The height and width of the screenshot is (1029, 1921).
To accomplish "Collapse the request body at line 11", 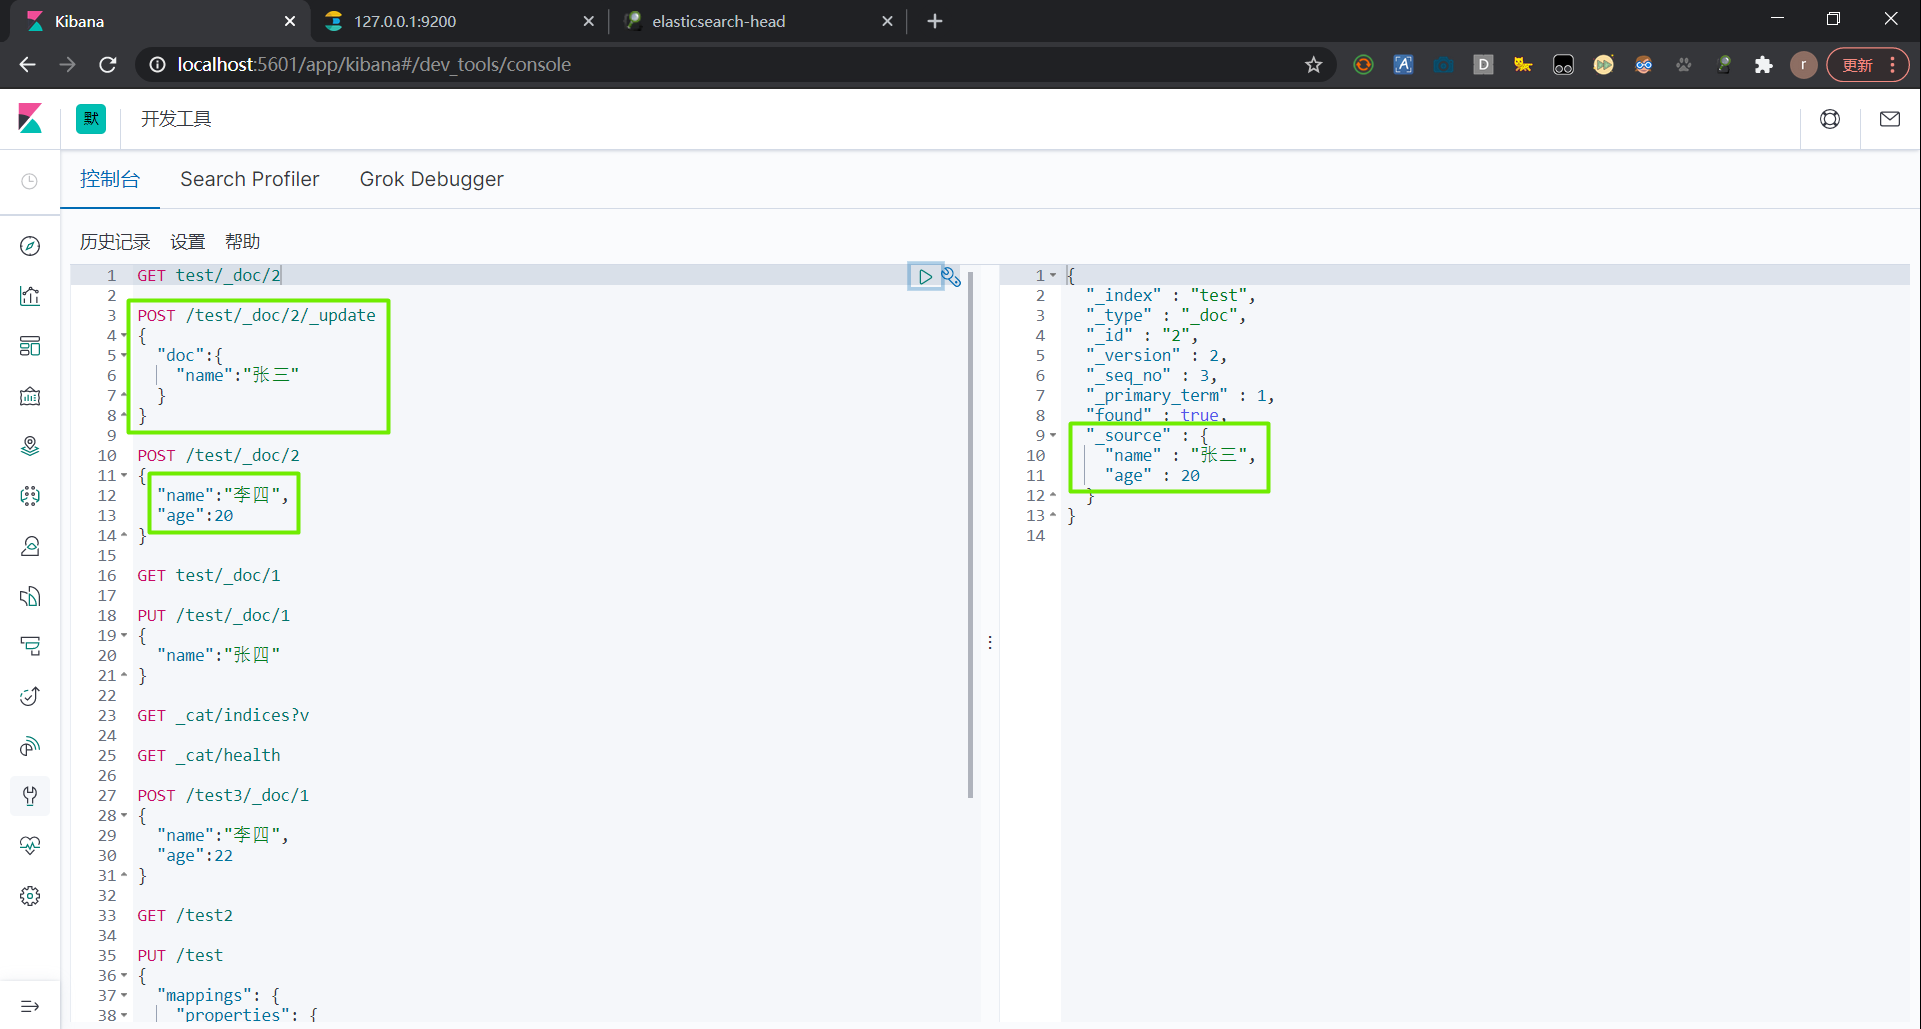I will [124, 476].
